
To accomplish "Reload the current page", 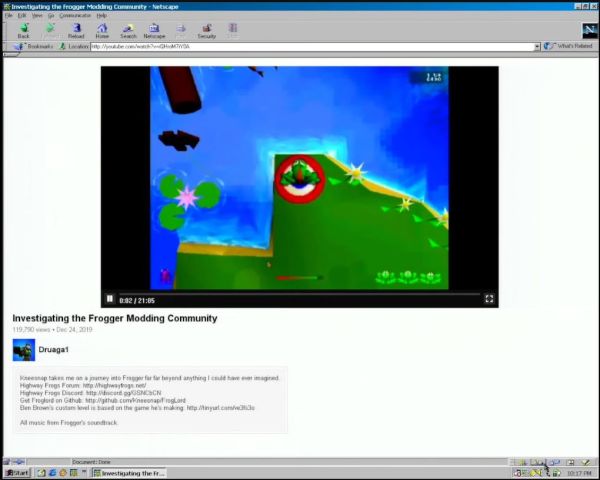I will (x=76, y=30).
